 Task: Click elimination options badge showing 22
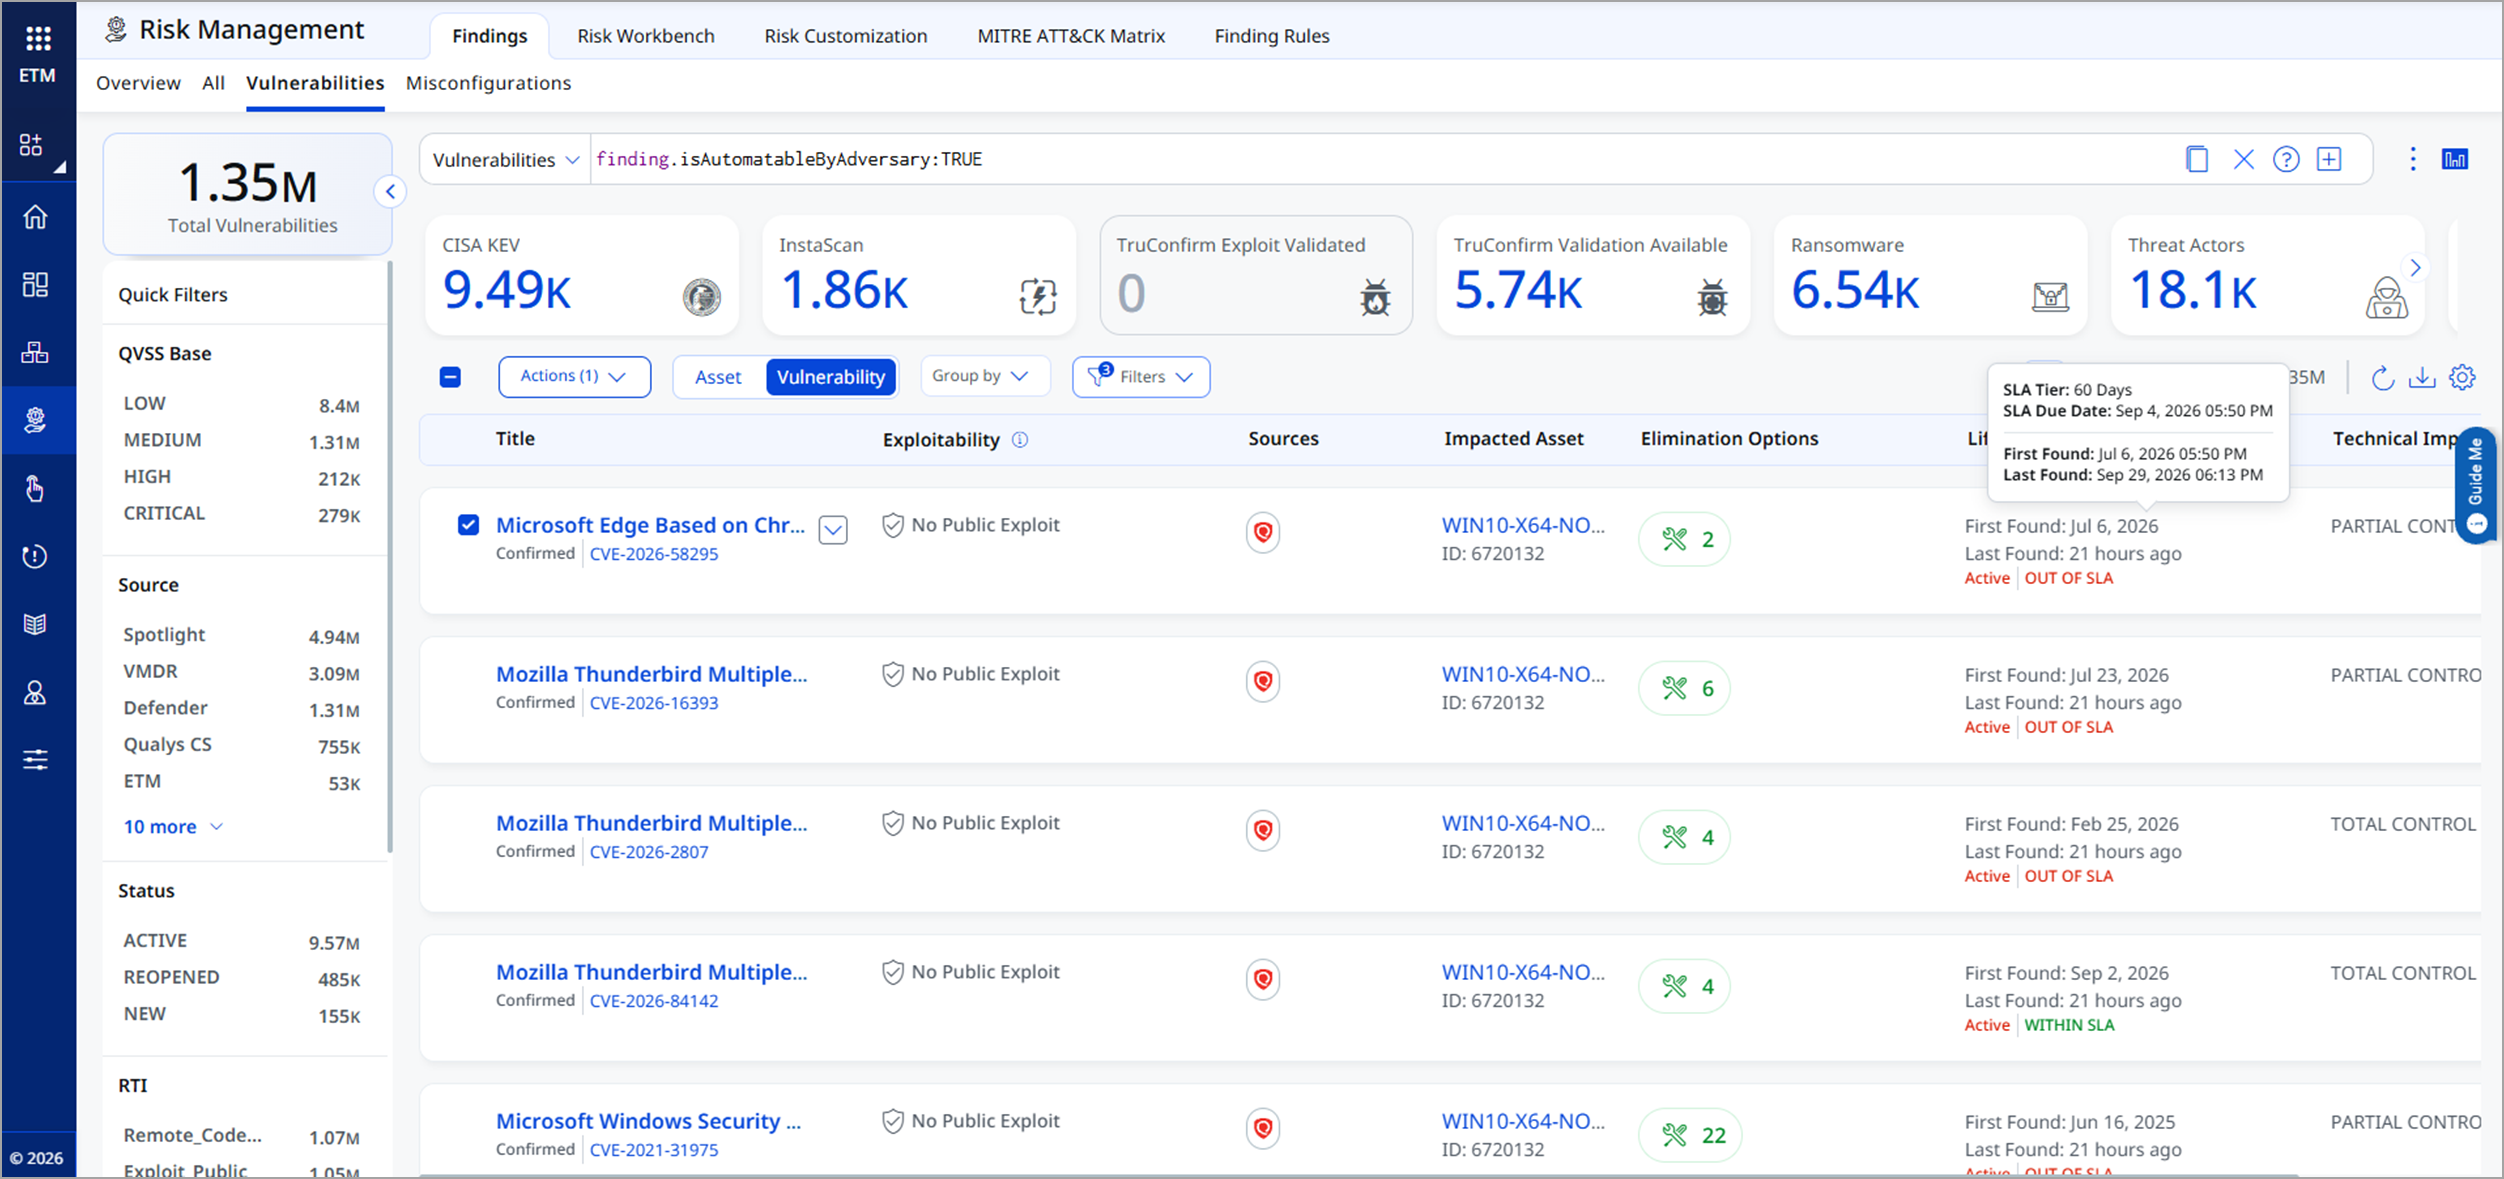point(1689,1135)
